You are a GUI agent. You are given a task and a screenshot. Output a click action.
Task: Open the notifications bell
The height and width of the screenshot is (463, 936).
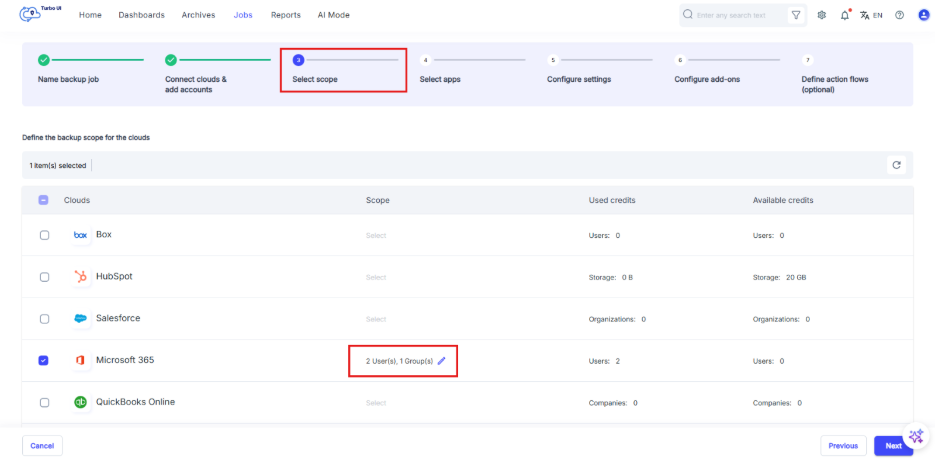click(x=845, y=15)
